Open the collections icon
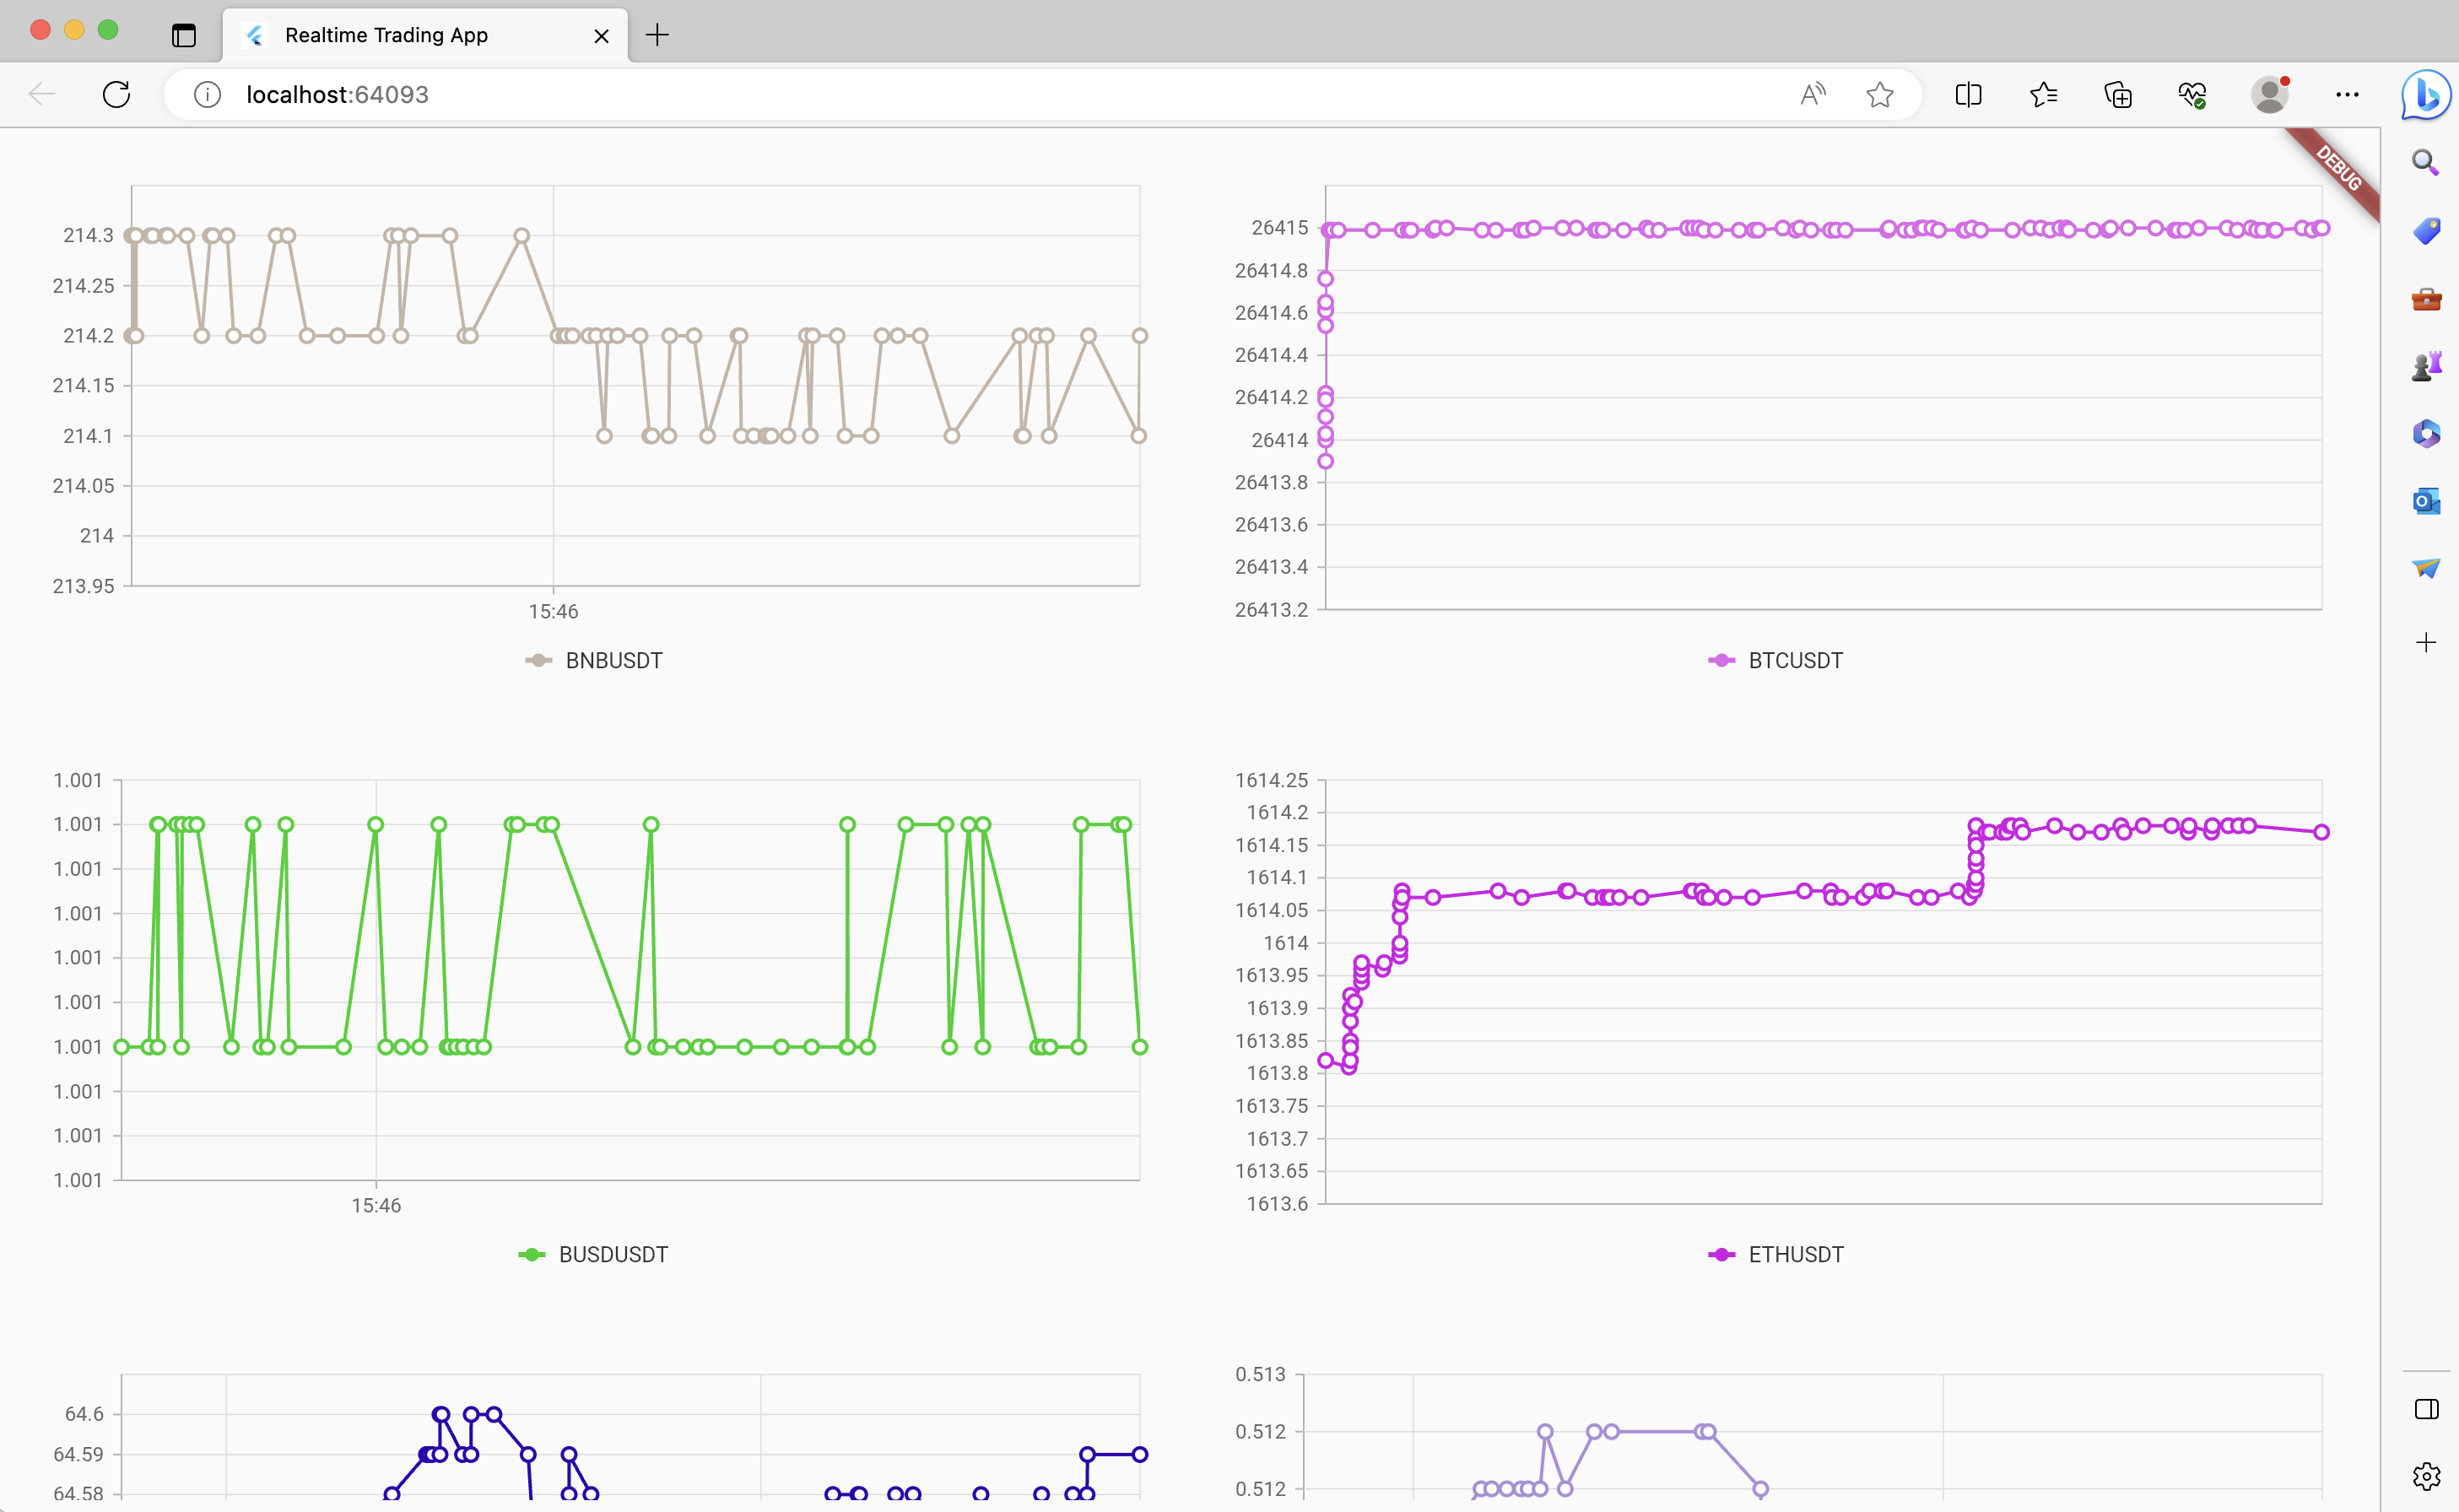Screen dimensions: 2459x1512 (2118, 94)
